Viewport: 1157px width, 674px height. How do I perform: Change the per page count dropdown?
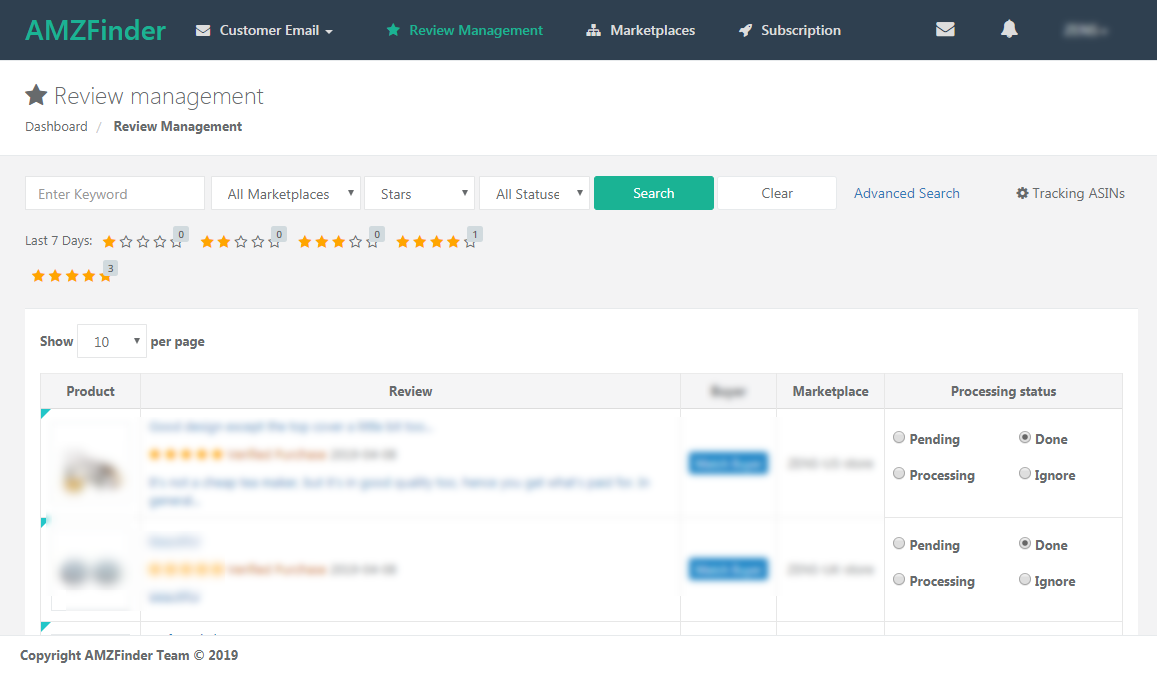coord(112,341)
